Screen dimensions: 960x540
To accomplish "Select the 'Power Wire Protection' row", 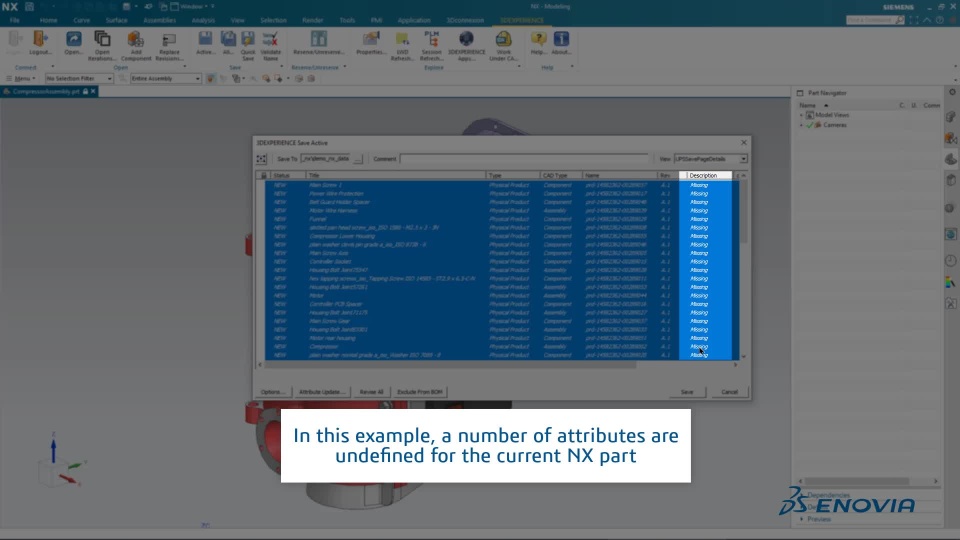I will click(502, 193).
